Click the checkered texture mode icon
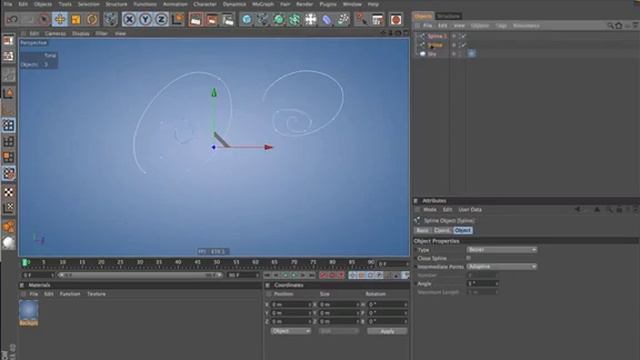This screenshot has height=360, width=640. [x=8, y=192]
